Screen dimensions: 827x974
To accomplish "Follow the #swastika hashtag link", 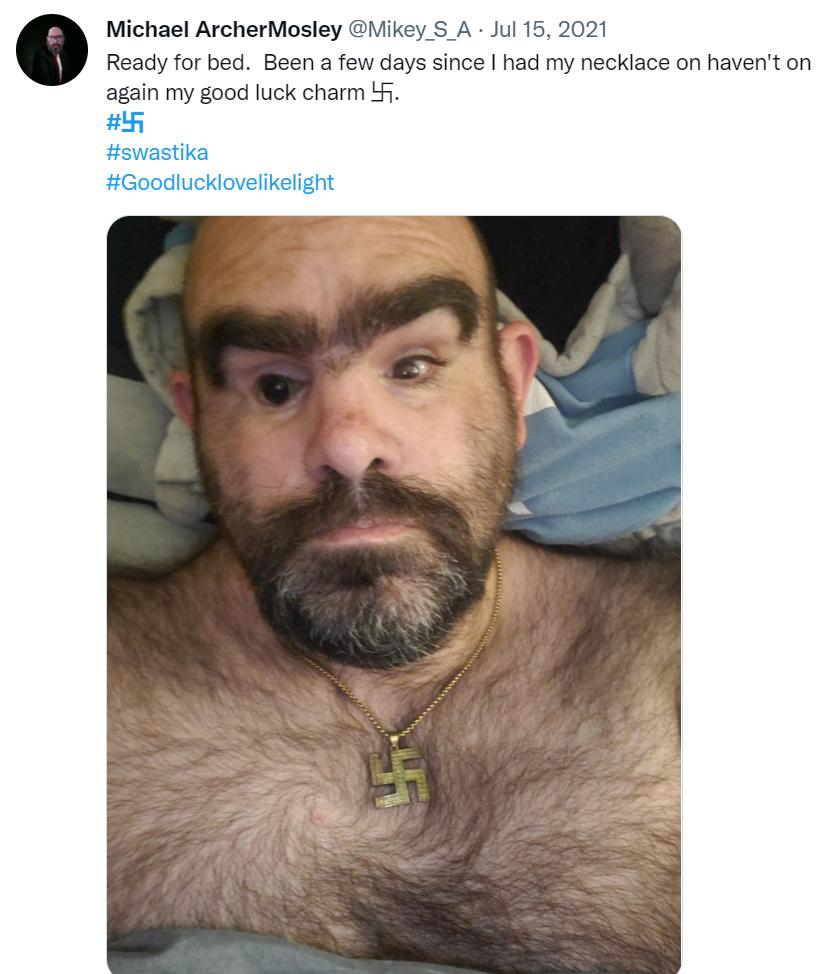I will pos(157,152).
